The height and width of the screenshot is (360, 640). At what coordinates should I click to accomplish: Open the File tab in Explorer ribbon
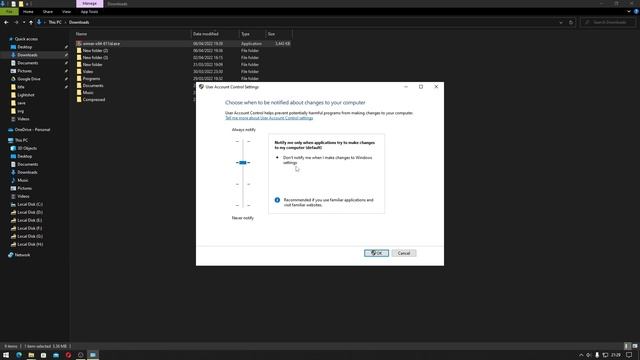point(9,12)
